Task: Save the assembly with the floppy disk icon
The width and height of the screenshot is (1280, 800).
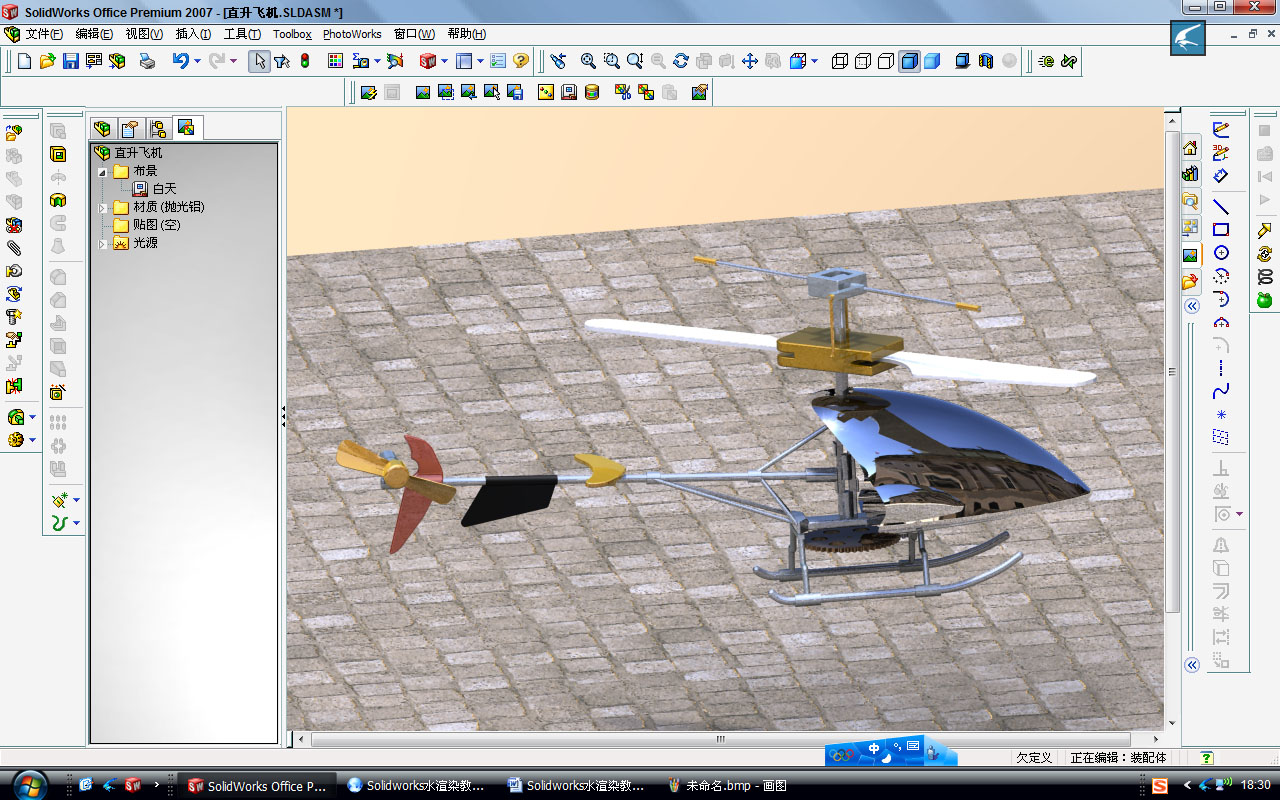Action: (x=71, y=61)
